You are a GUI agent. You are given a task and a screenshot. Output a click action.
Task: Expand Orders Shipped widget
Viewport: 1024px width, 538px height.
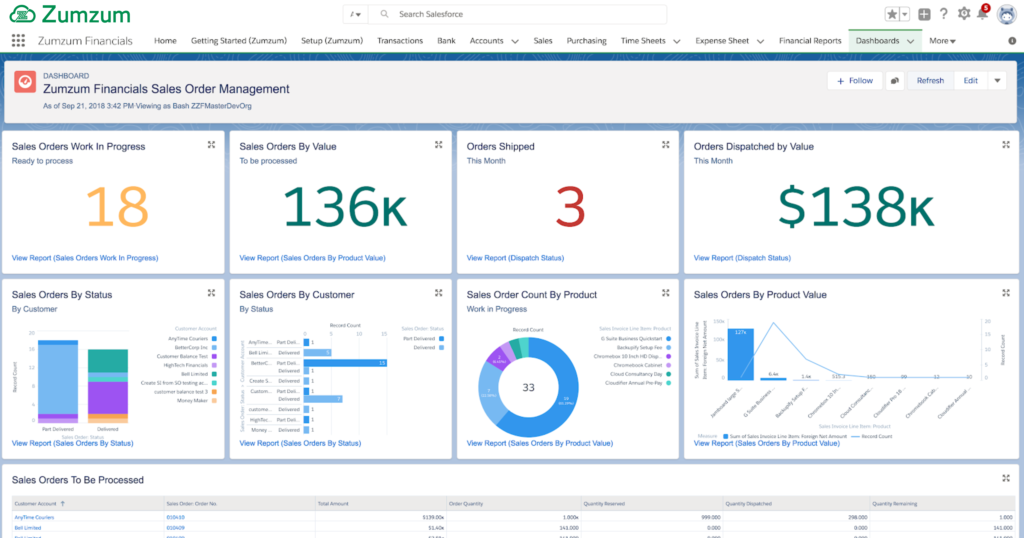pyautogui.click(x=665, y=145)
